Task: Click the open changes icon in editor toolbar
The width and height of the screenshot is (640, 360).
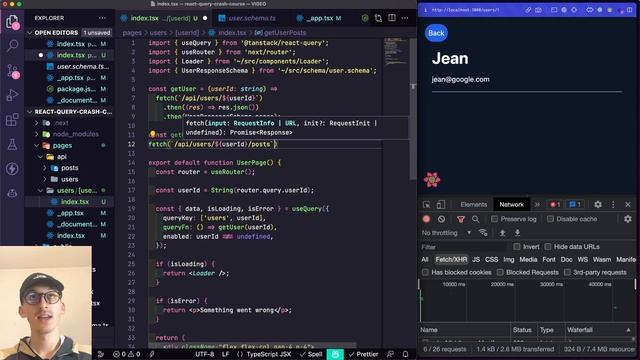Action: 378,18
